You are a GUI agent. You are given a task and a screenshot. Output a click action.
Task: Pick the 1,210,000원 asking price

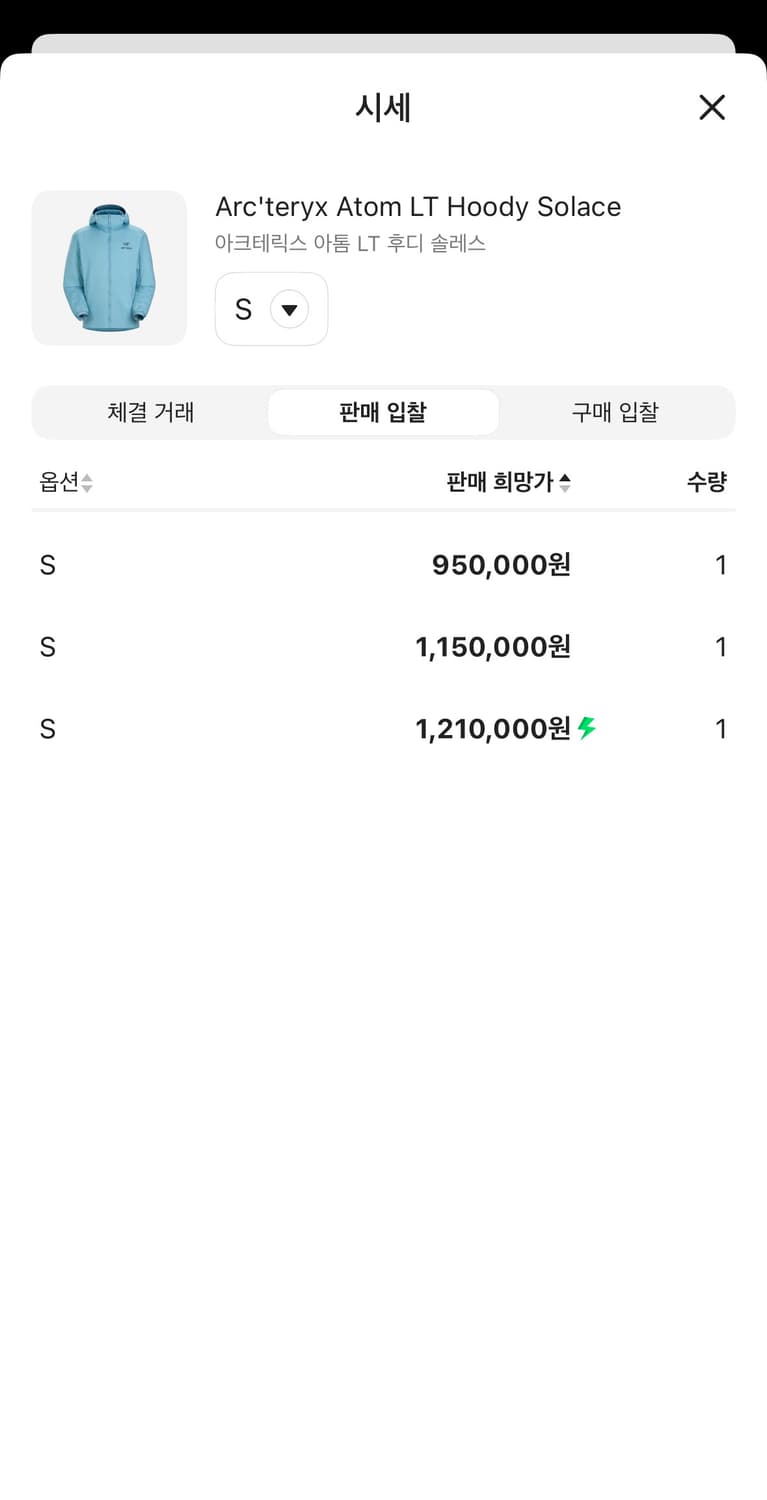pos(493,729)
